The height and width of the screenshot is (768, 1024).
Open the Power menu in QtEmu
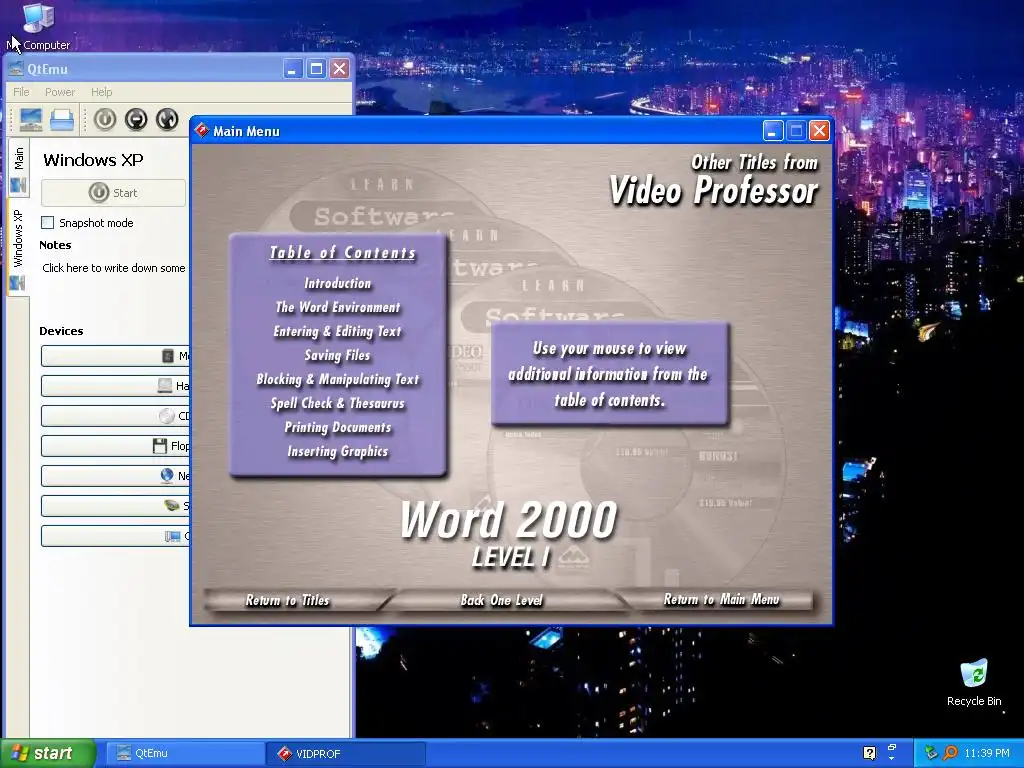[x=60, y=92]
